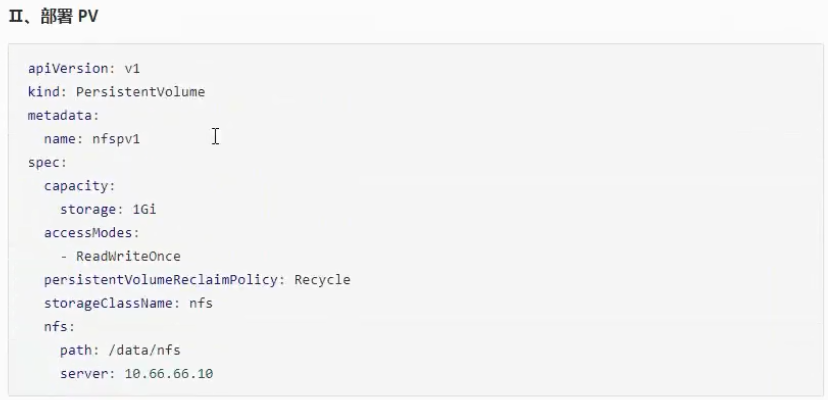This screenshot has width=828, height=400.
Task: Click the nfs value after storageClassName
Action: [x=201, y=303]
